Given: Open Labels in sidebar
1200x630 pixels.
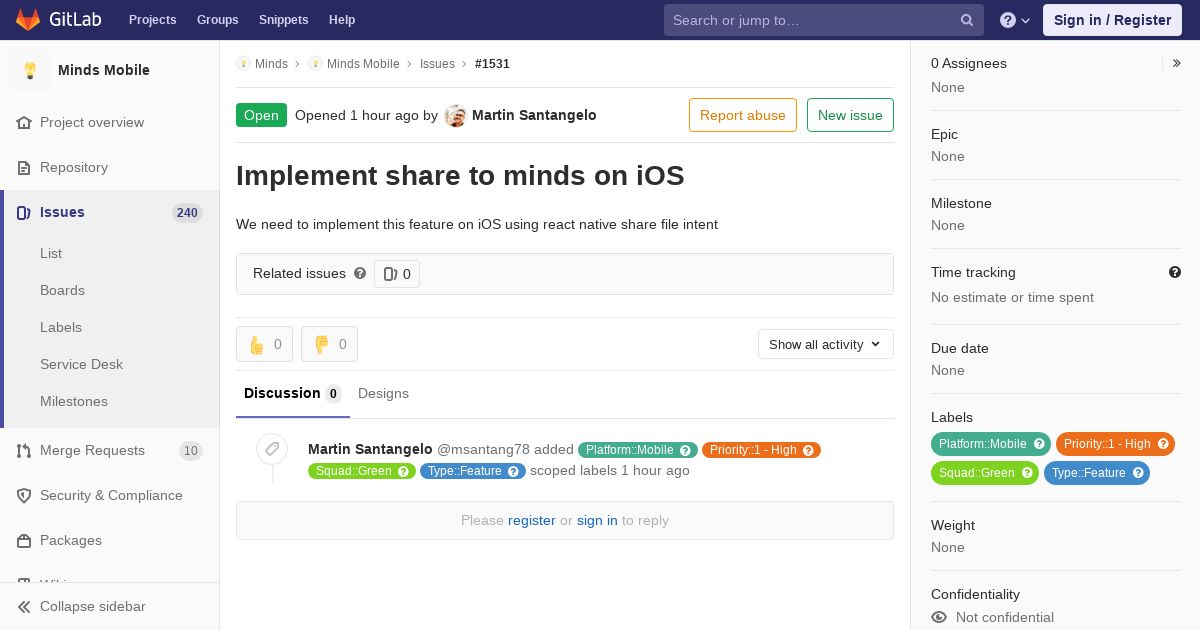Looking at the screenshot, I should point(61,327).
